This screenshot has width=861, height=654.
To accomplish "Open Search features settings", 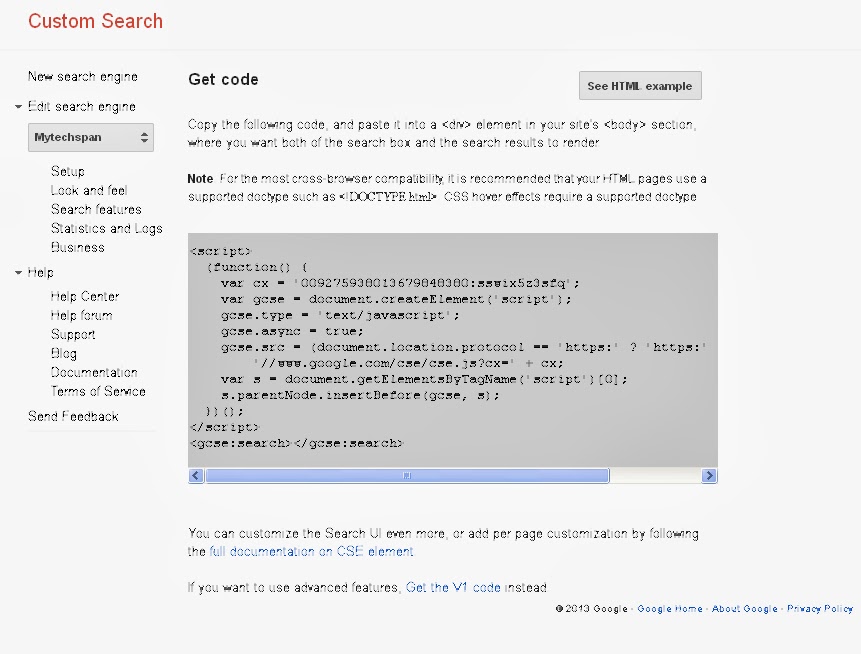I will [96, 209].
